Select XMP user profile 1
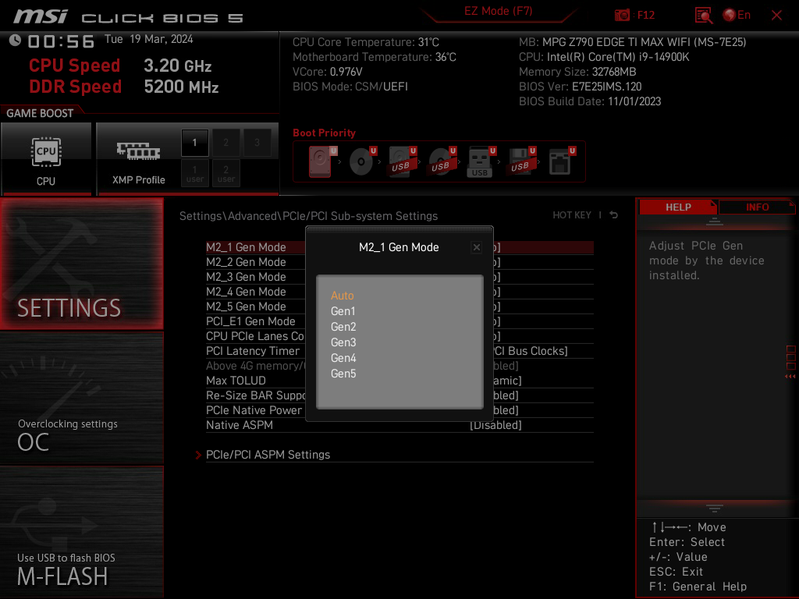The width and height of the screenshot is (799, 599). [x=195, y=173]
